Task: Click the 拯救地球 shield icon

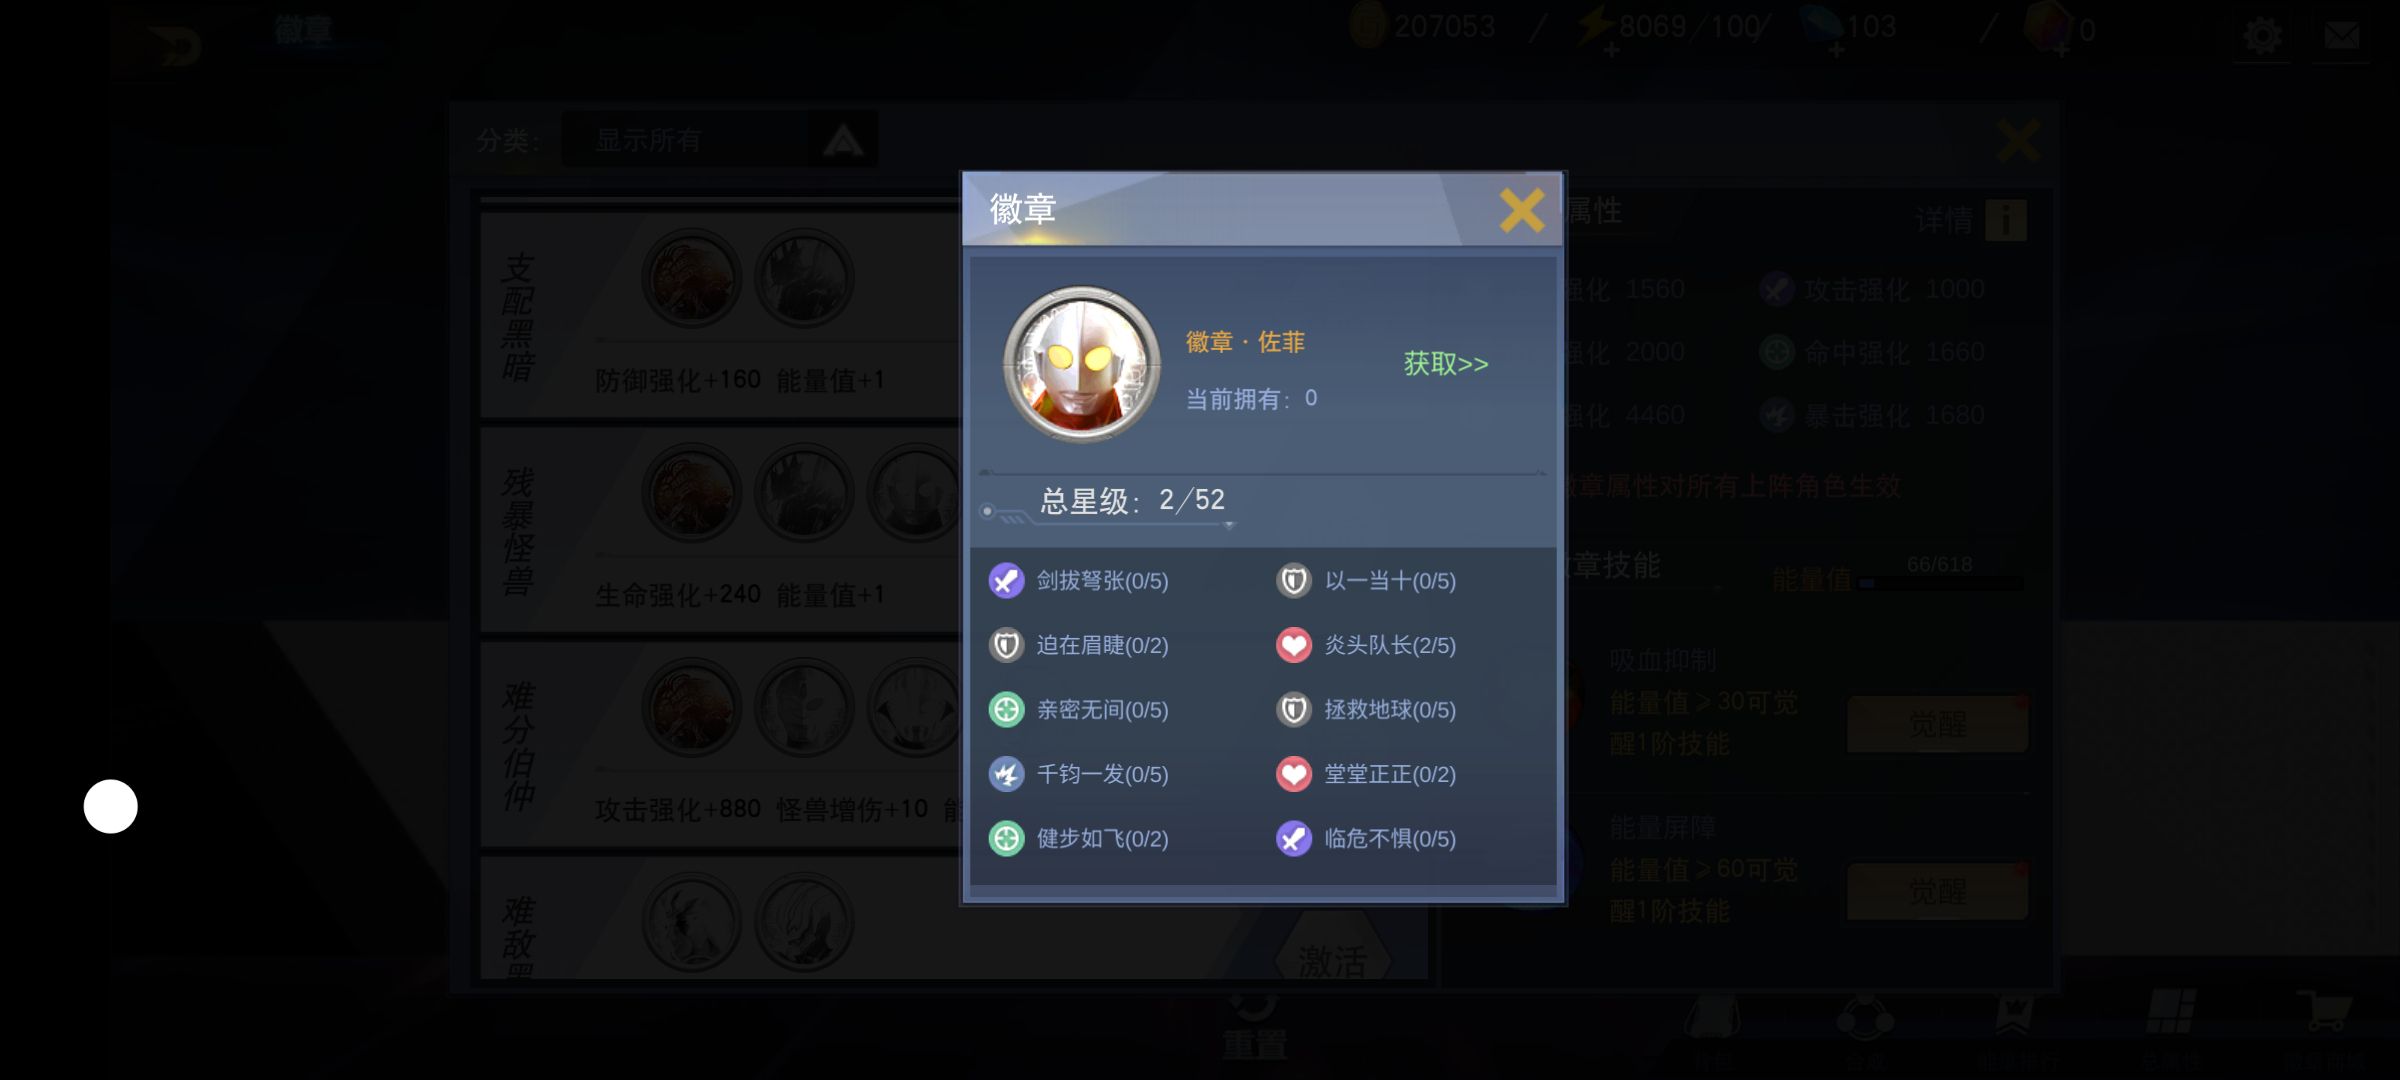Action: pyautogui.click(x=1294, y=710)
